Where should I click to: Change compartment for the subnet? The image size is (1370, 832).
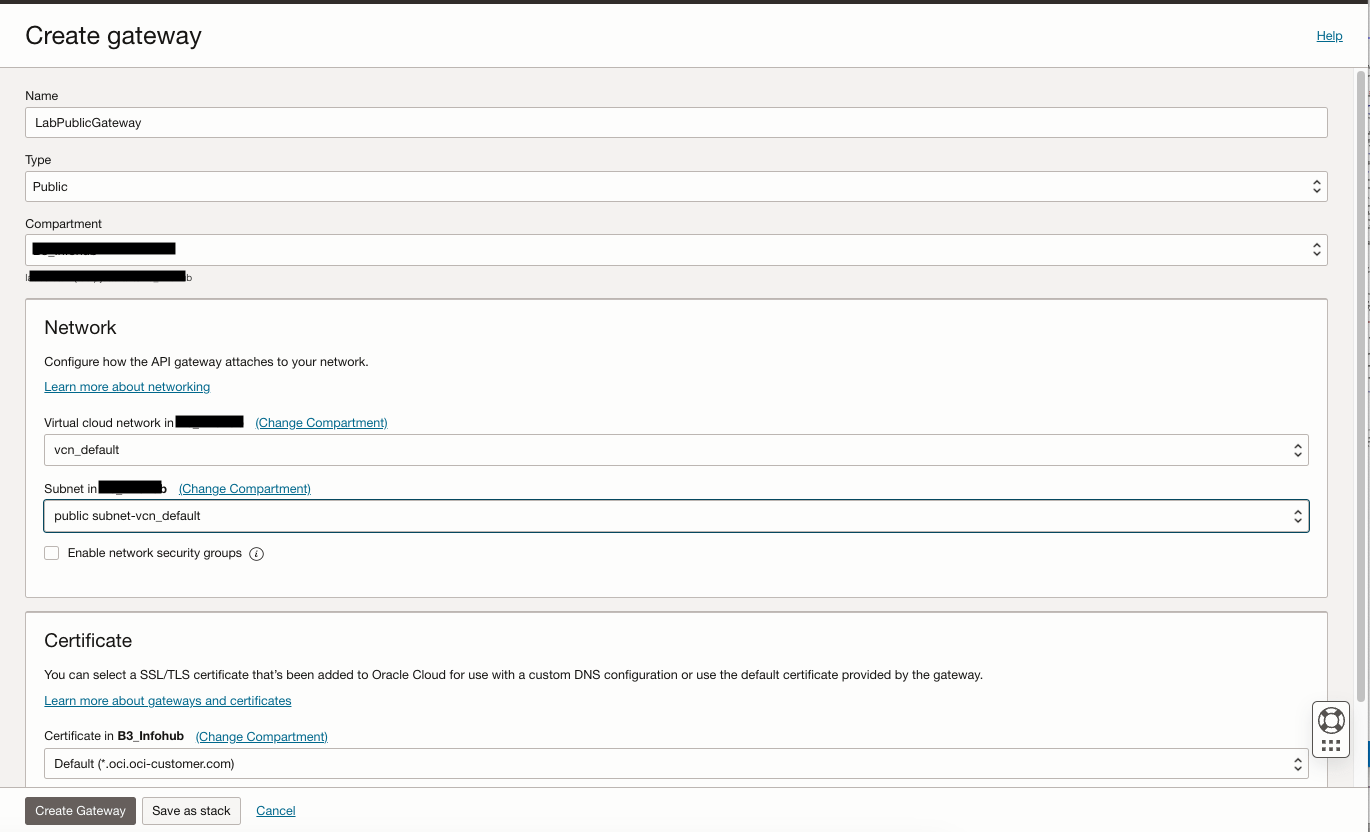244,488
